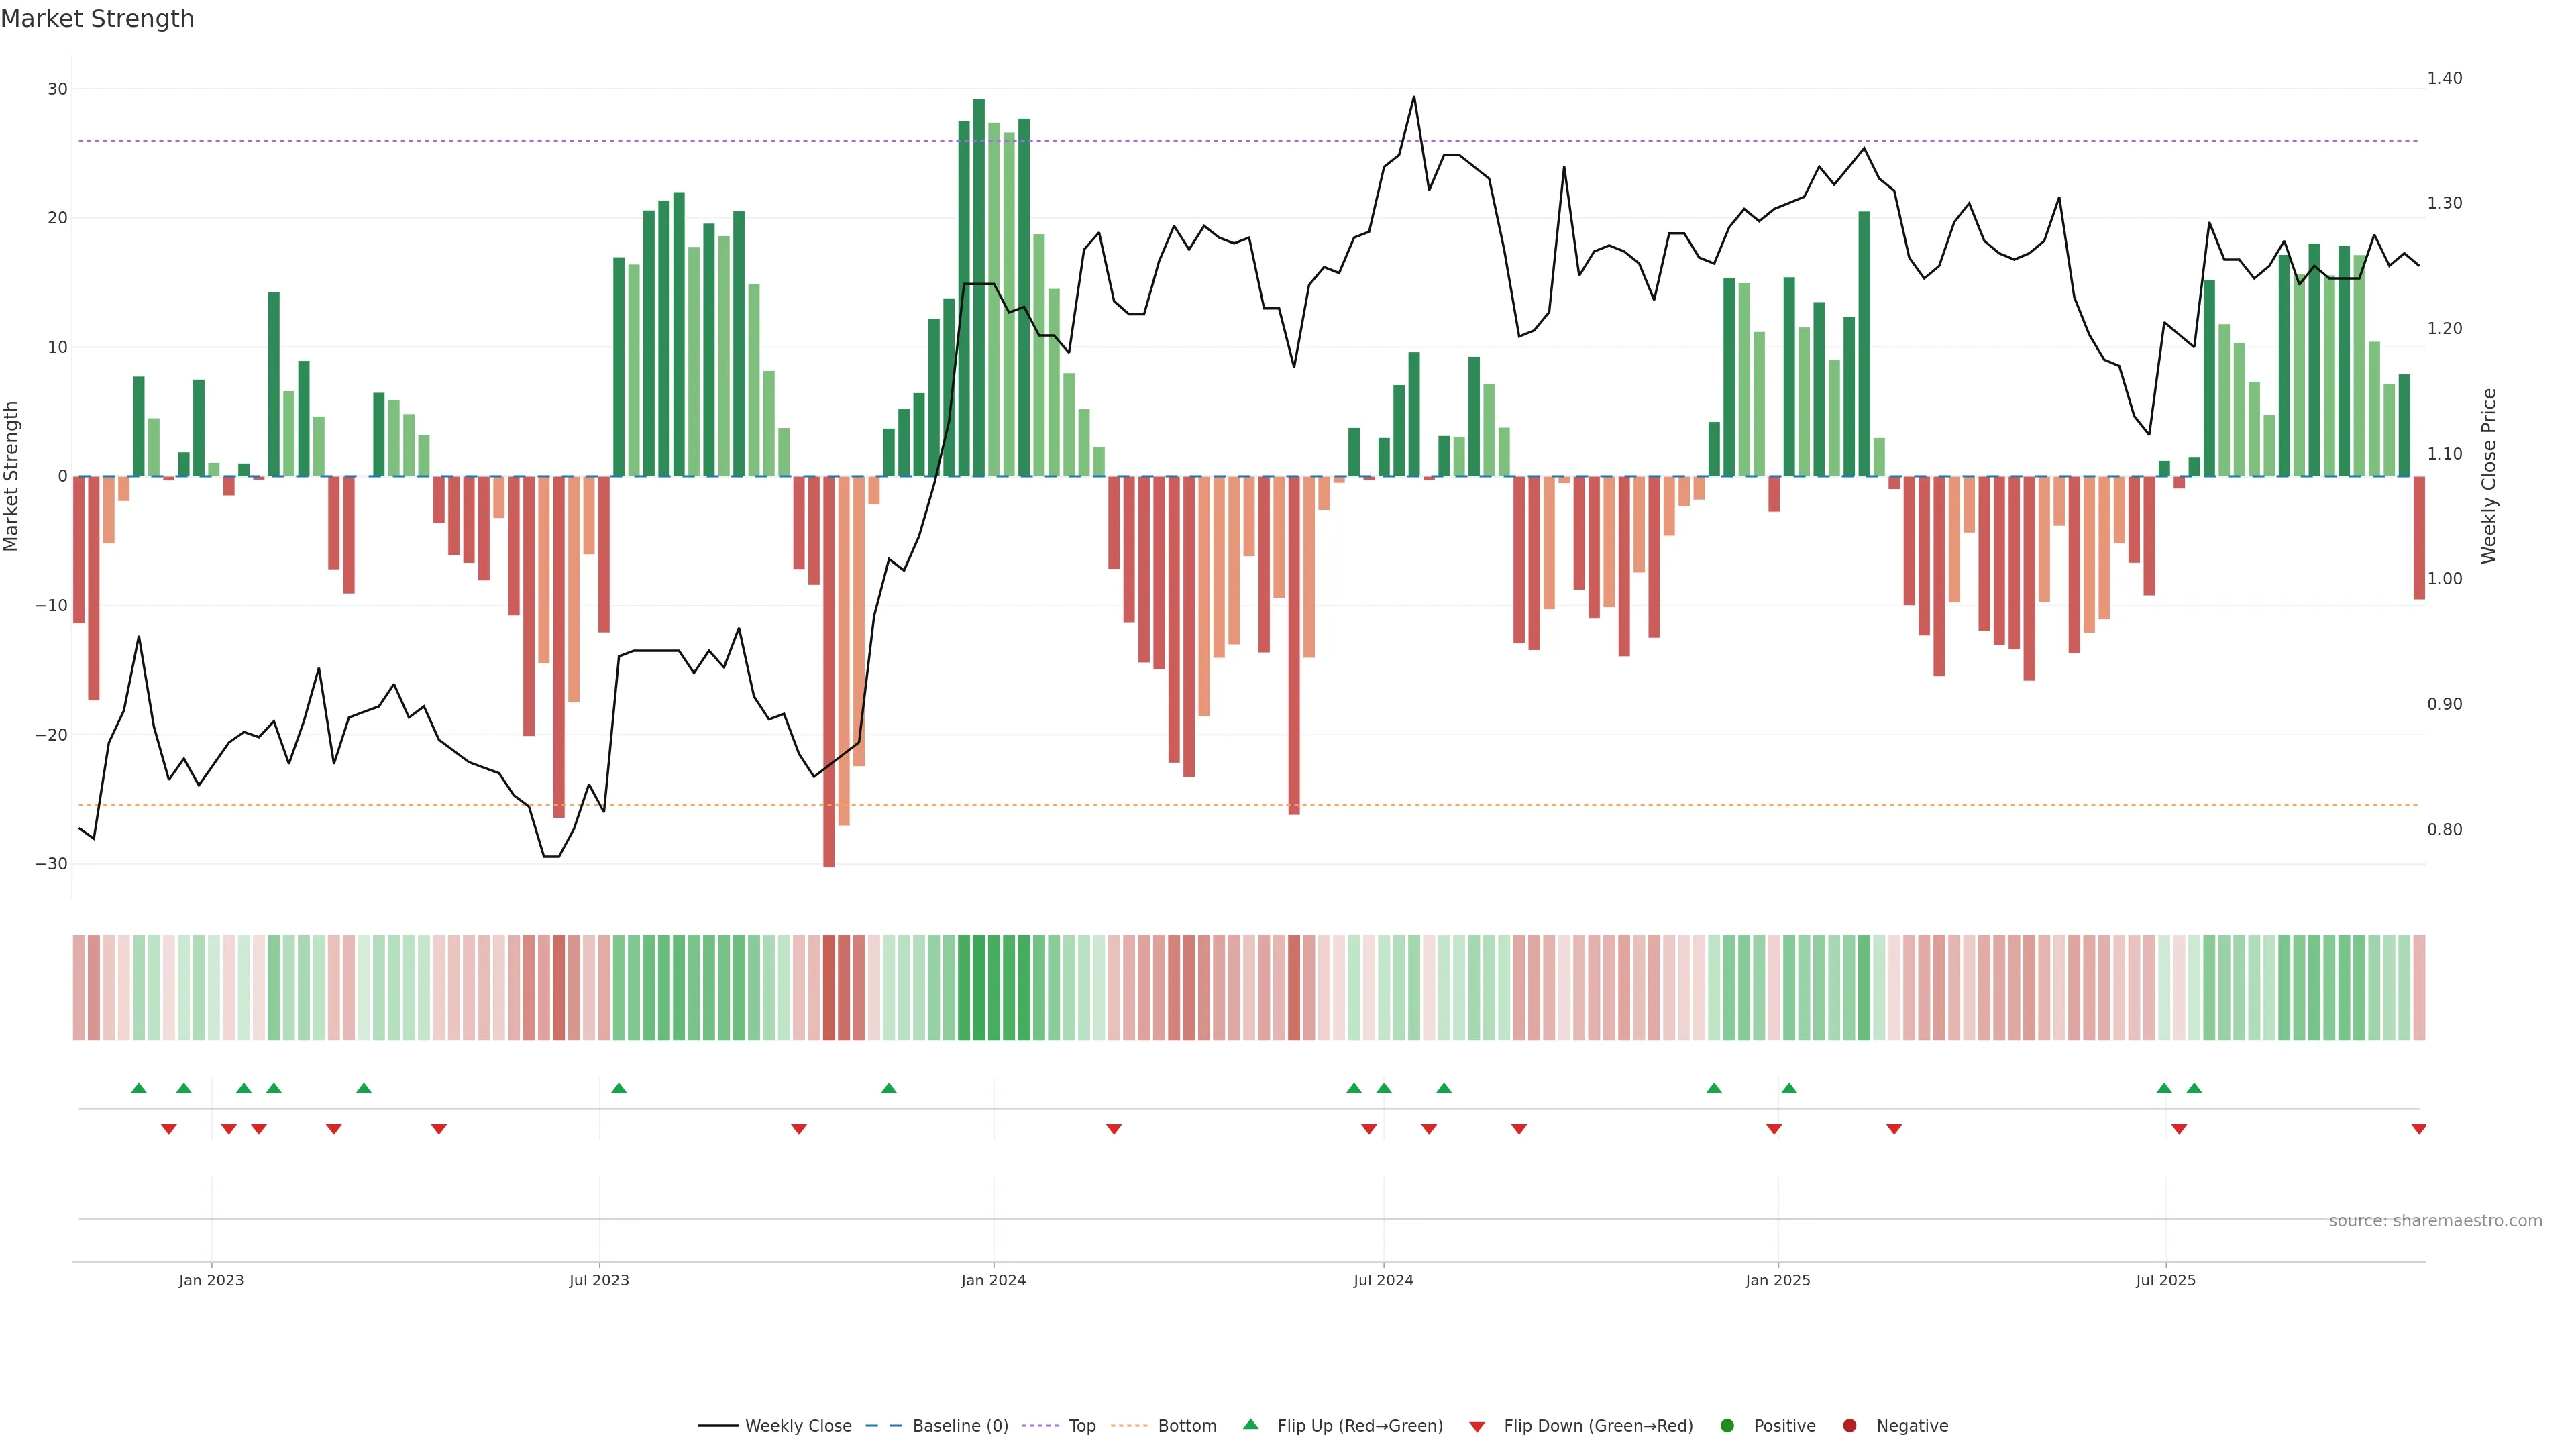Click the Jan 2024 x-axis label
Image resolution: width=2576 pixels, height=1449 pixels.
993,1280
